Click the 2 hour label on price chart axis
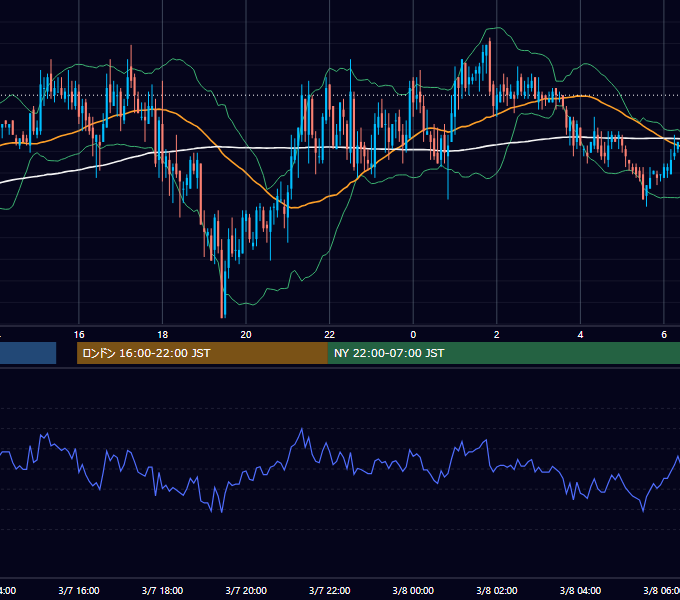This screenshot has width=680, height=600. [x=497, y=335]
